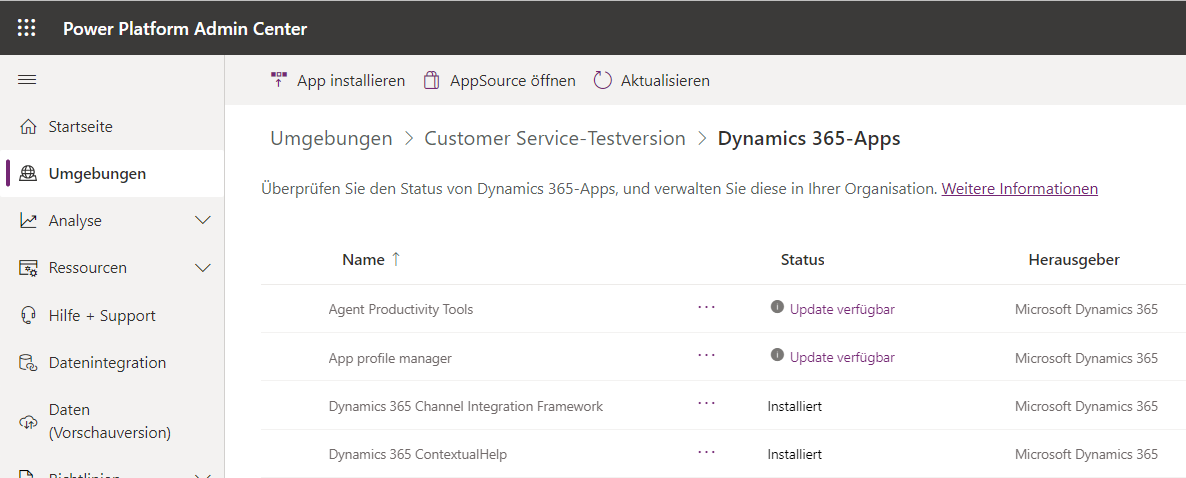Click the App installieren icon
The width and height of the screenshot is (1186, 478).
tap(279, 80)
